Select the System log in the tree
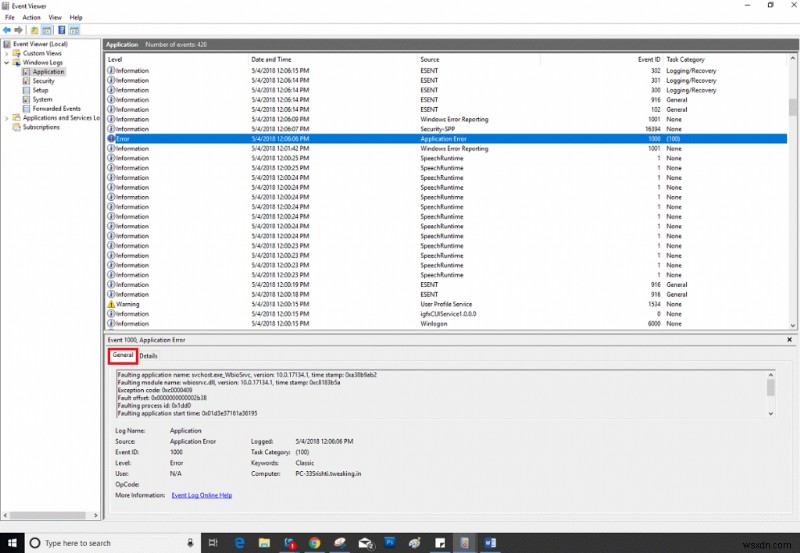 [42, 99]
